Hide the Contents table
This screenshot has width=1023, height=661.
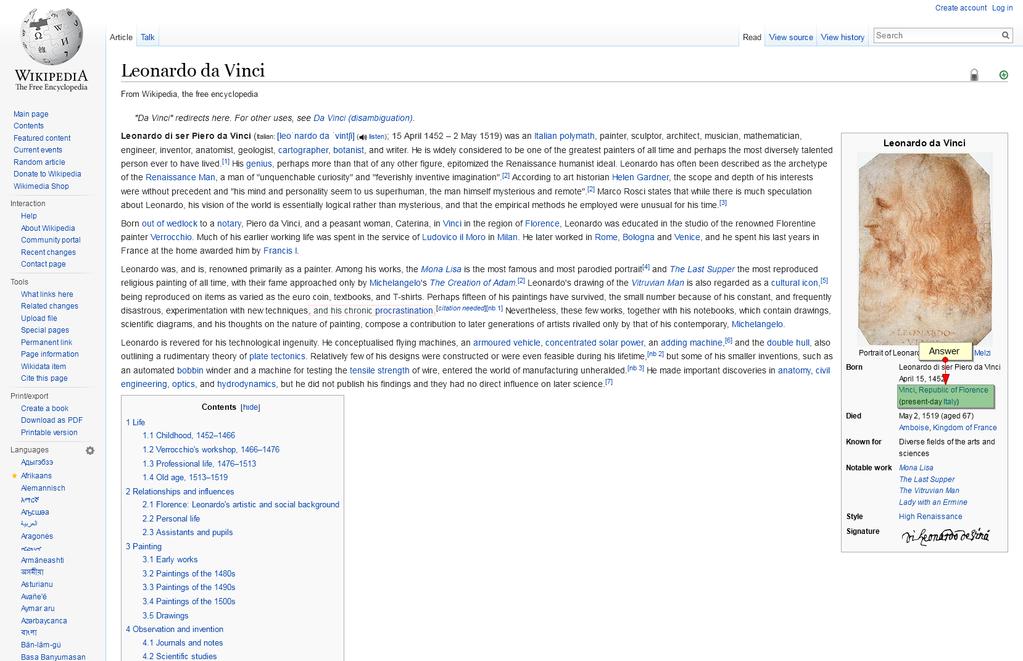click(x=251, y=407)
